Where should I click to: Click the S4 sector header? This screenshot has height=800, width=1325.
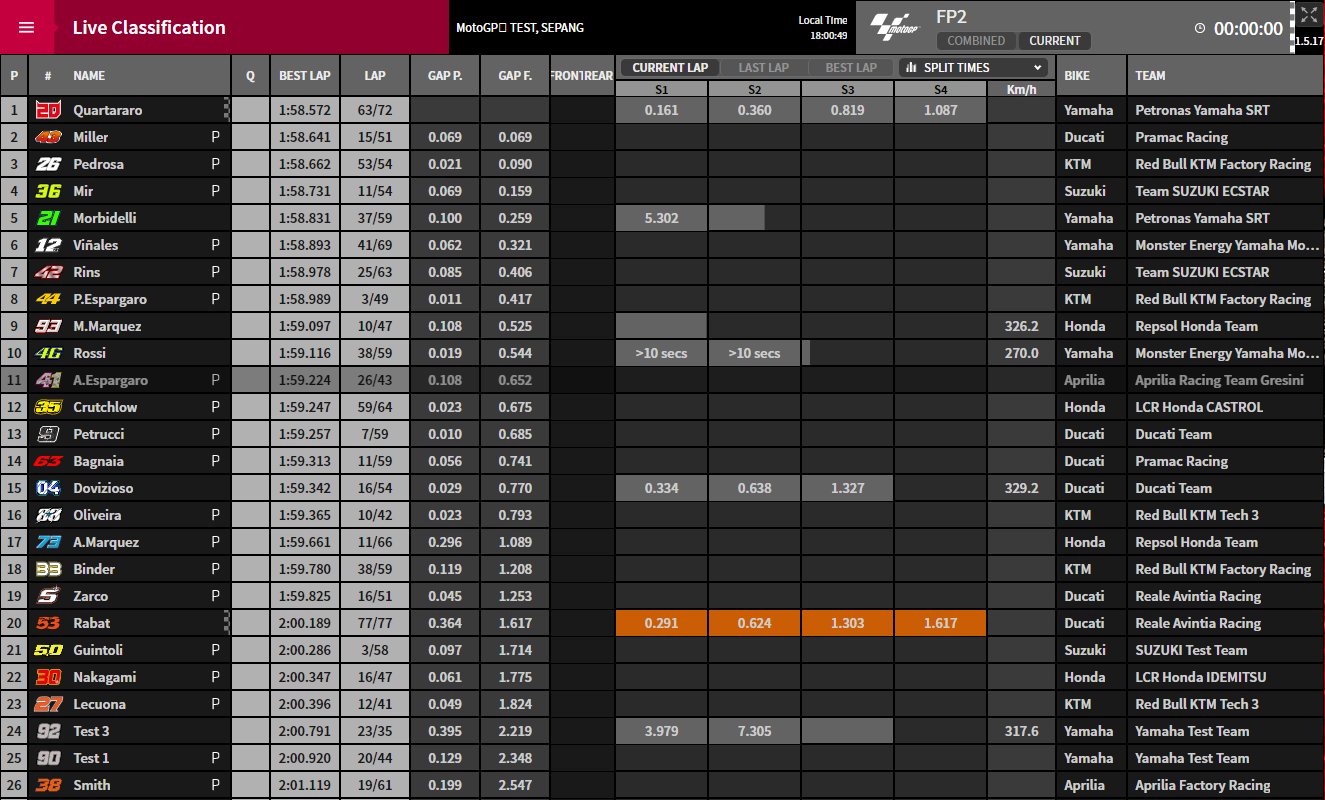coord(940,89)
